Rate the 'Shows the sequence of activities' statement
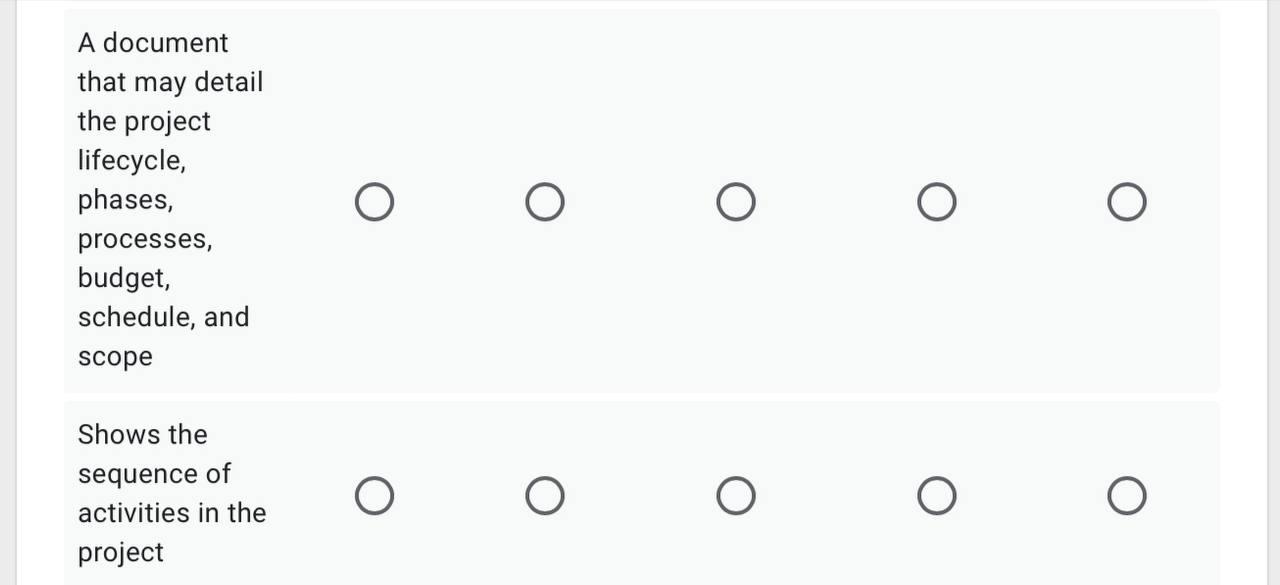 click(736, 494)
